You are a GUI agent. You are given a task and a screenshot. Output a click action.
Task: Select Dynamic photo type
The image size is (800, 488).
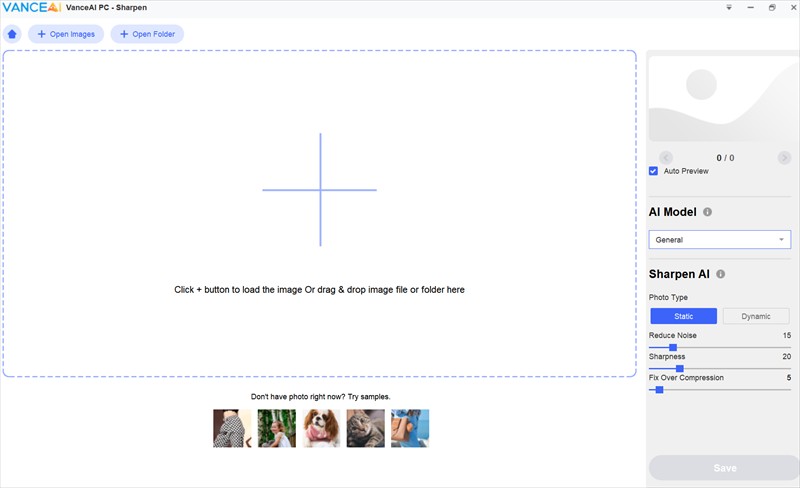pyautogui.click(x=756, y=316)
